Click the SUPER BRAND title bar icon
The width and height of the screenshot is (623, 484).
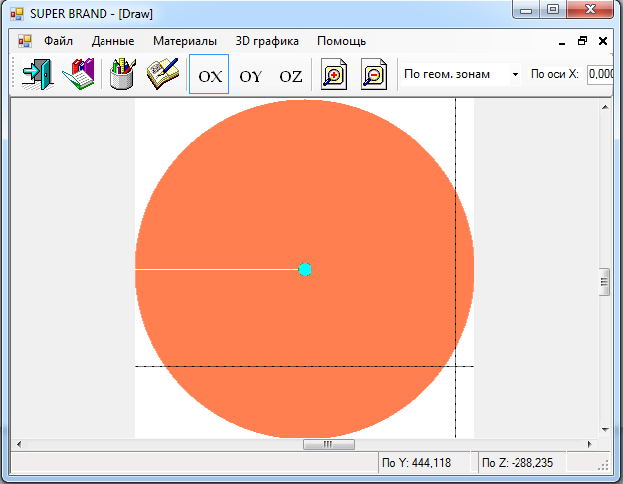click(17, 14)
